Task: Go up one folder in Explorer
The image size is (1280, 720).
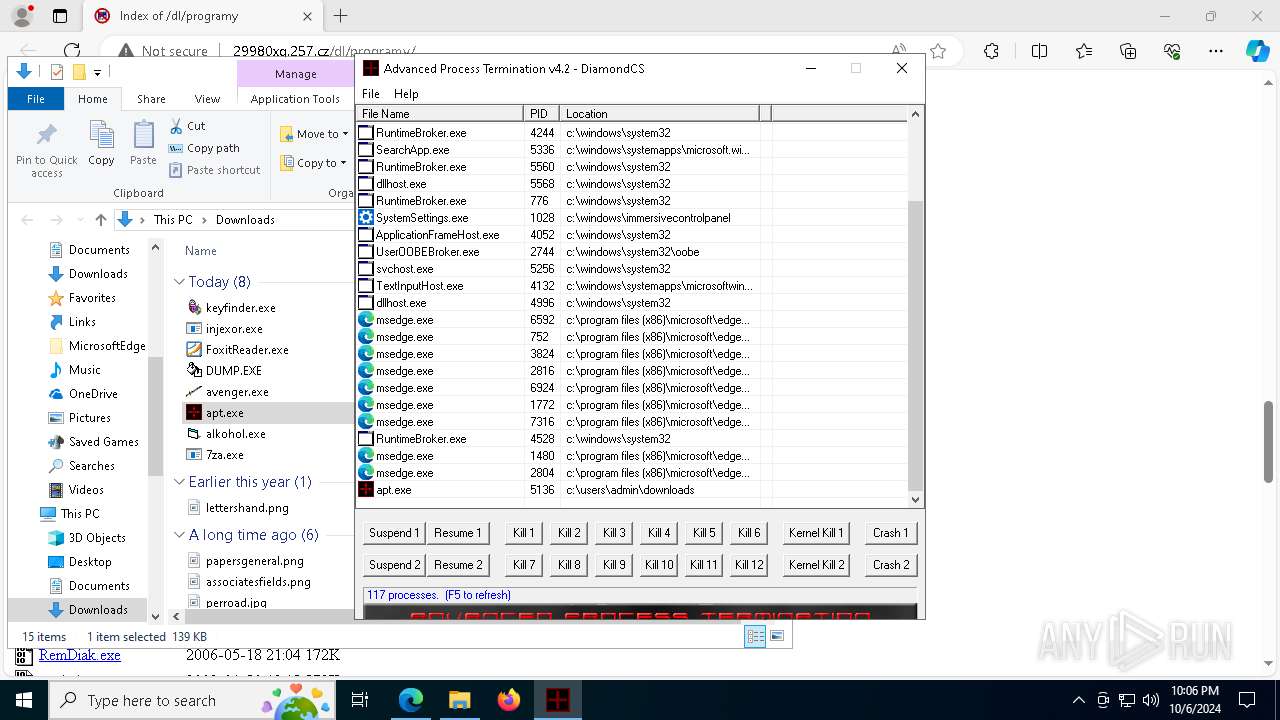Action: point(100,220)
